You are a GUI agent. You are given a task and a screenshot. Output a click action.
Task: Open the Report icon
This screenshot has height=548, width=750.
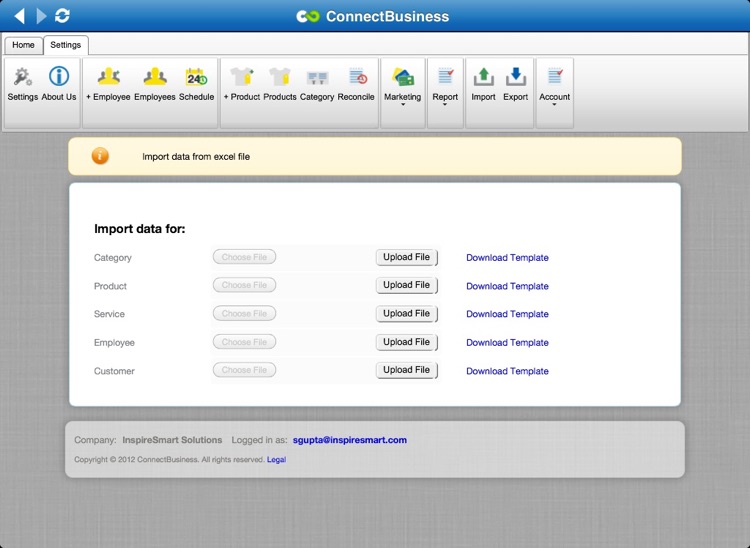pos(445,77)
